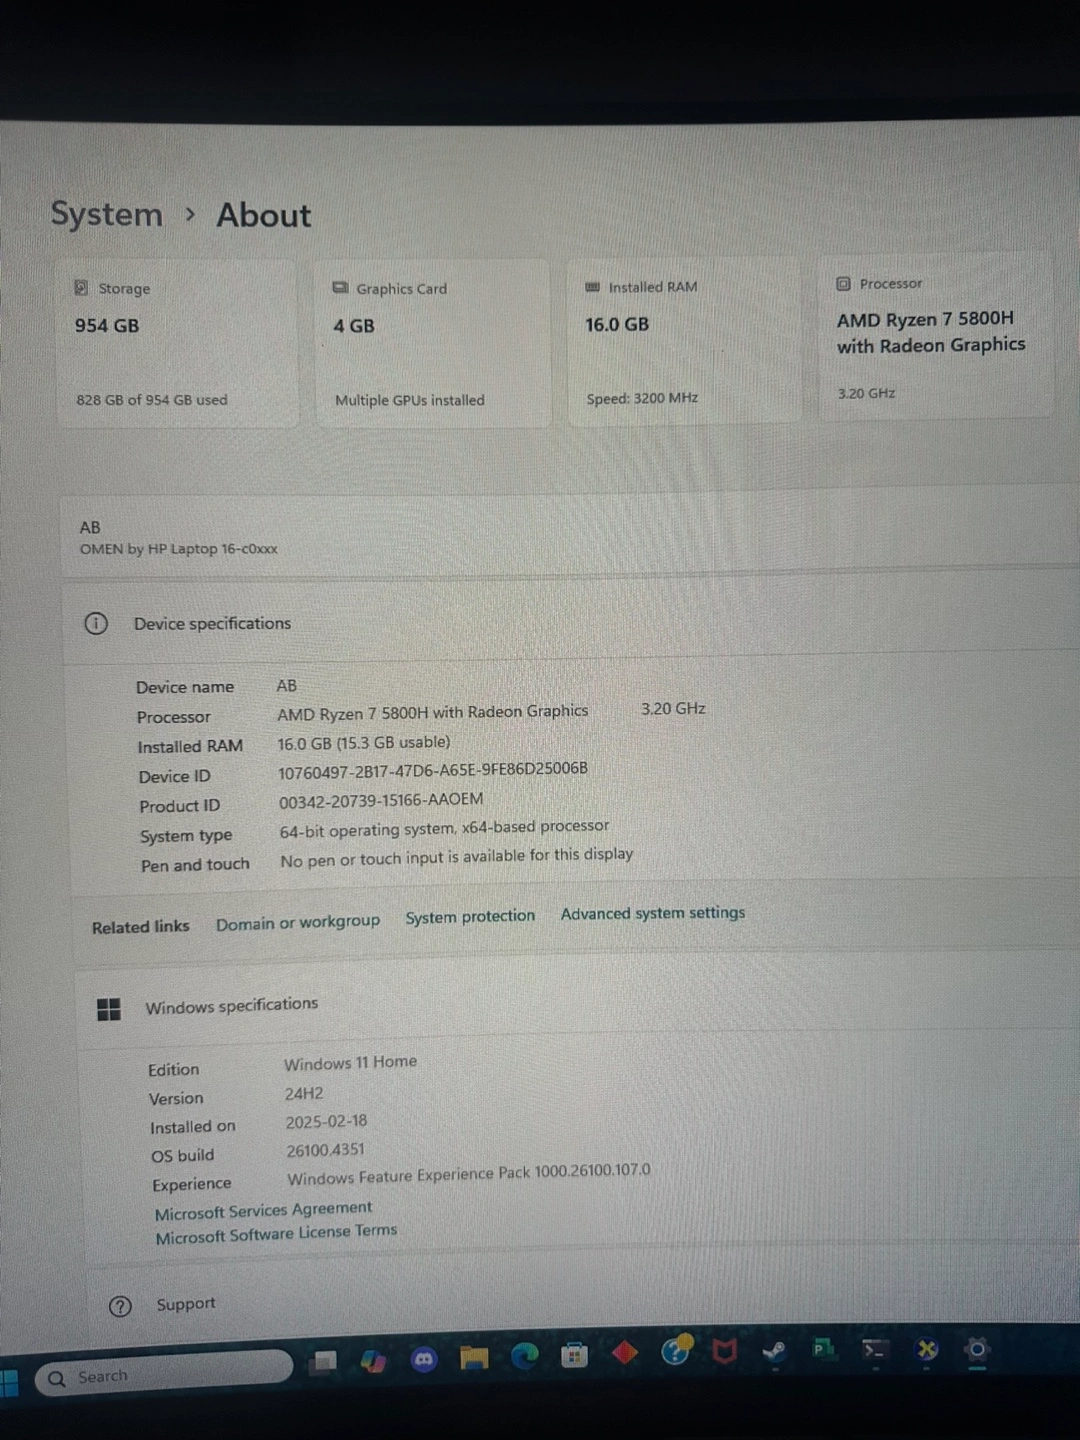Open Microsoft Services Agreement link
Viewport: 1080px width, 1440px height.
(x=263, y=1210)
